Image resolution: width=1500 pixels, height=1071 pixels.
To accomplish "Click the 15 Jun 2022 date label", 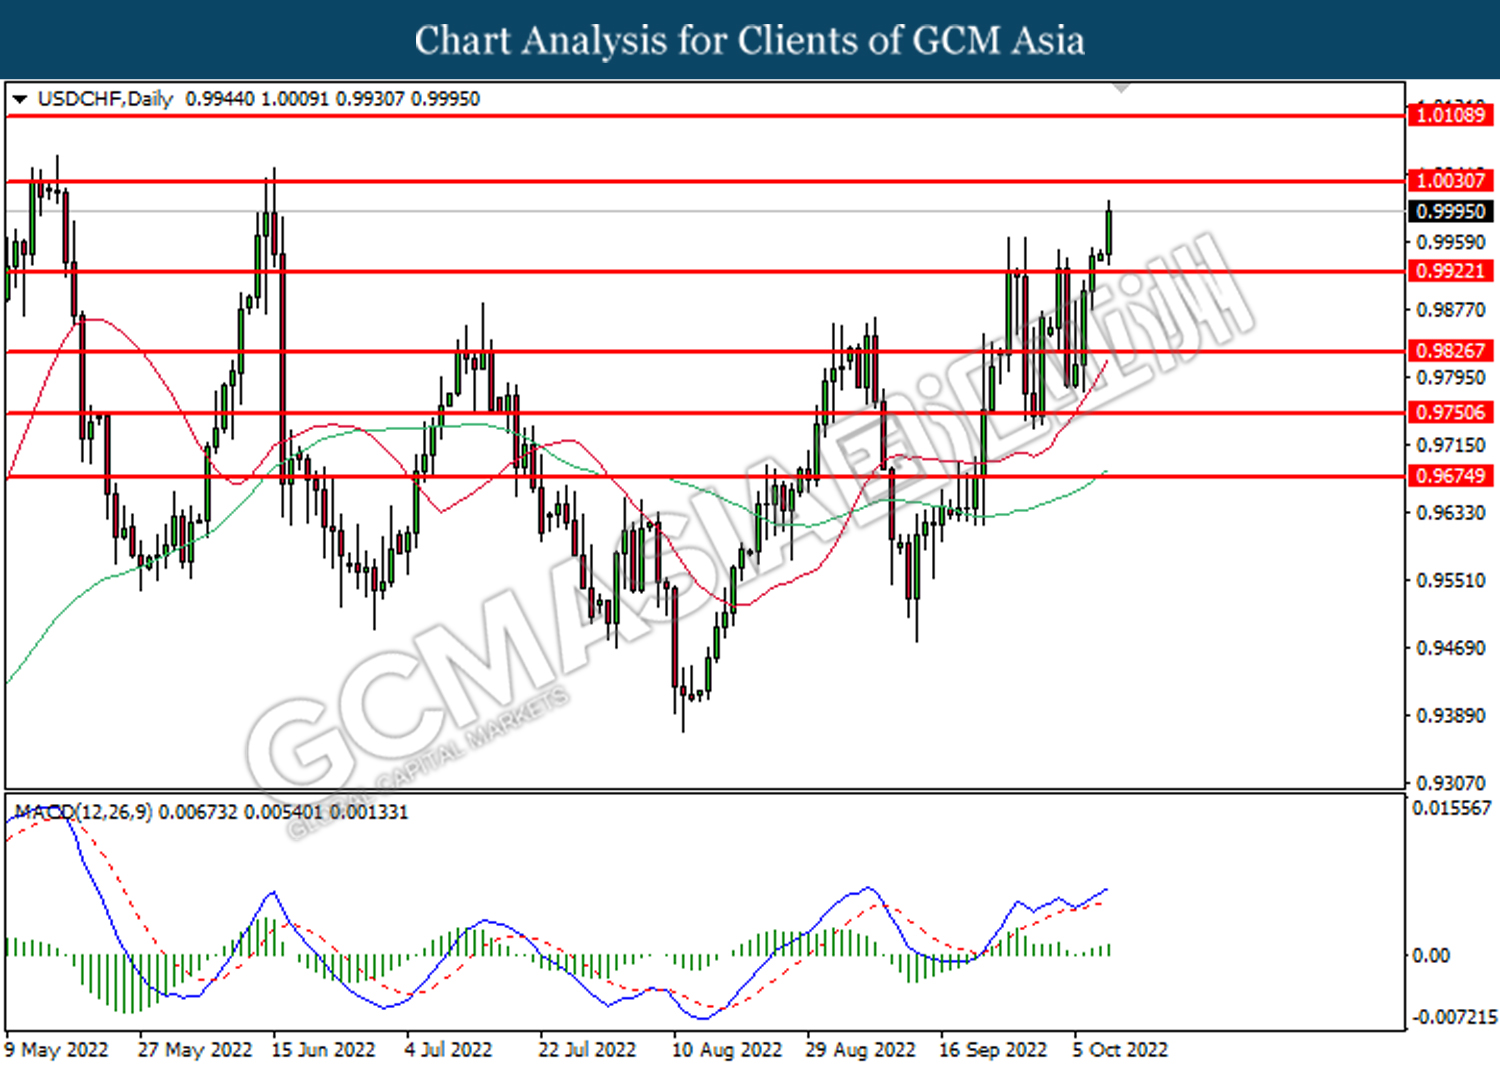I will [x=323, y=1050].
